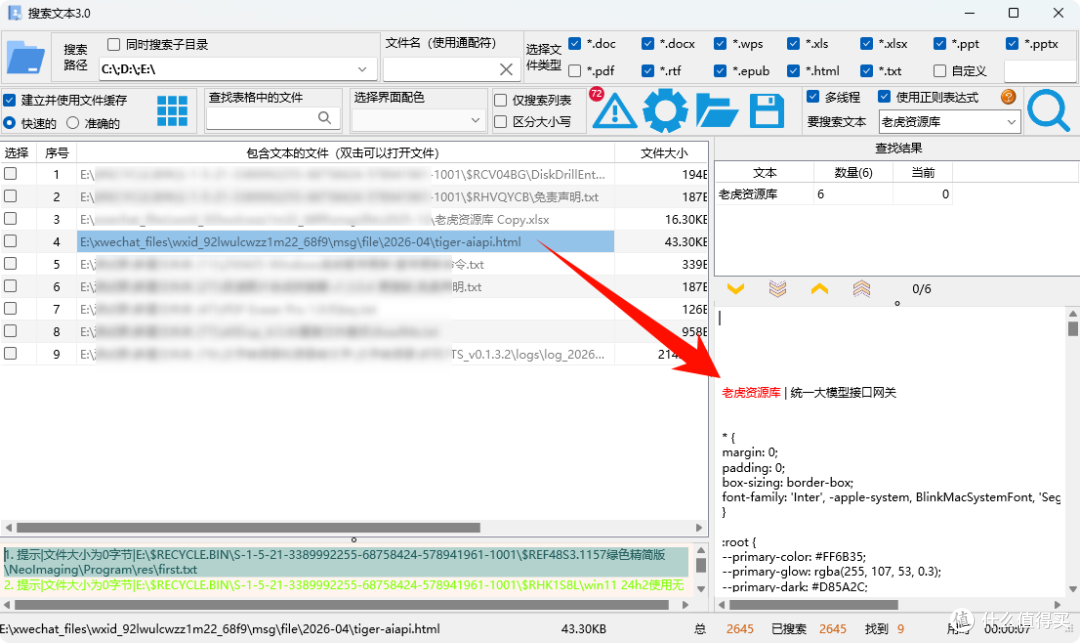Uncheck the *.html file type
1080x643 pixels.
click(x=793, y=71)
